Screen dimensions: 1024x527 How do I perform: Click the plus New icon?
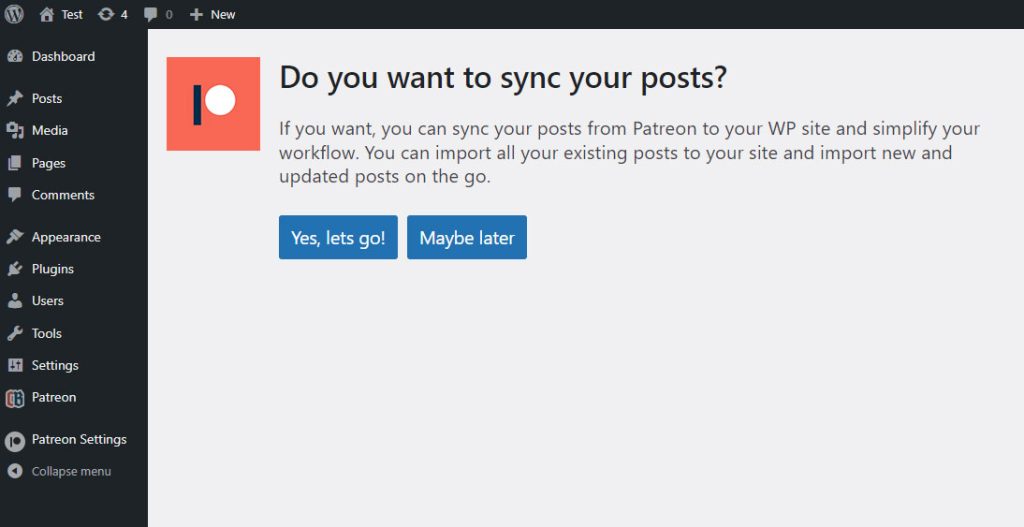point(196,14)
